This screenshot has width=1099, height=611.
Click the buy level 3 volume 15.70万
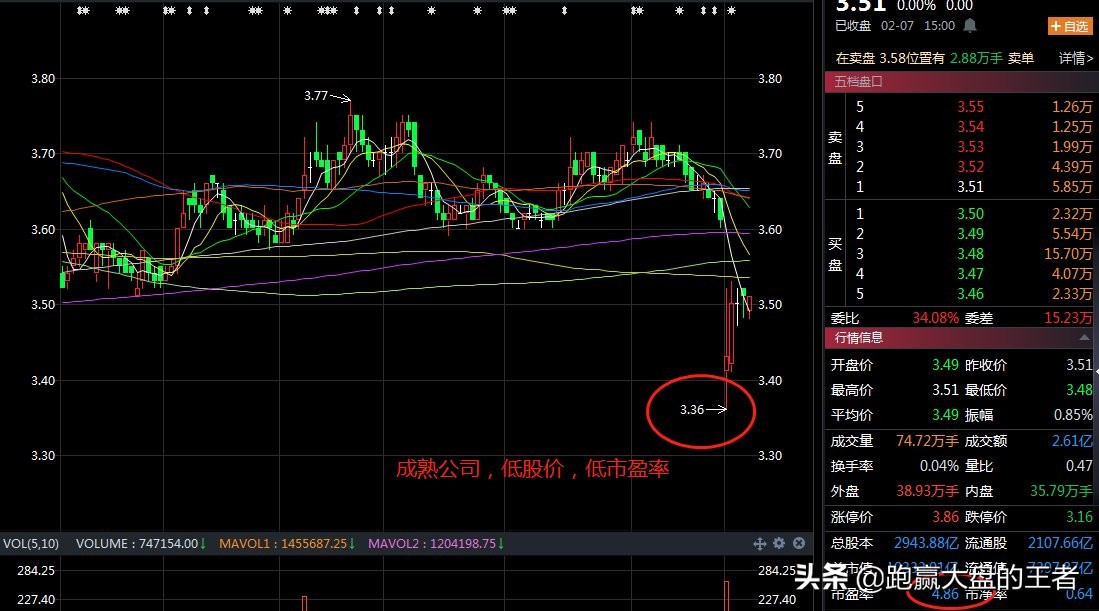click(x=1070, y=254)
